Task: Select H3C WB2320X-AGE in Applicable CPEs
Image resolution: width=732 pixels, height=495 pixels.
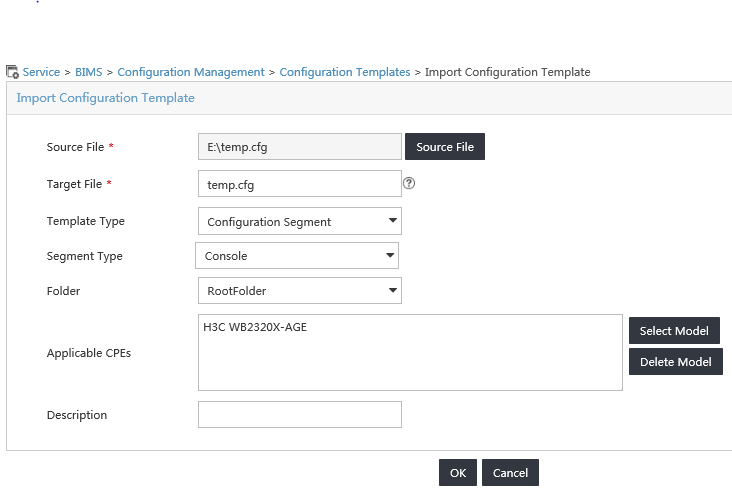Action: [255, 327]
